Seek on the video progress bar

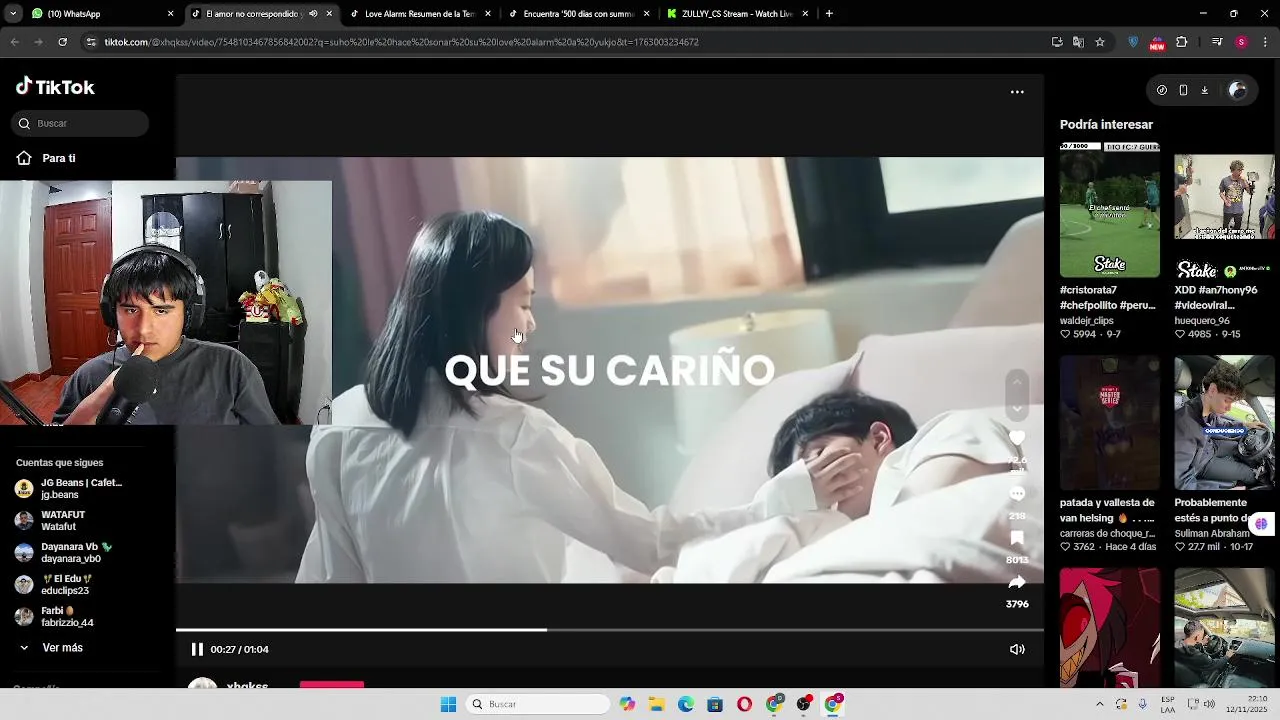pos(610,629)
